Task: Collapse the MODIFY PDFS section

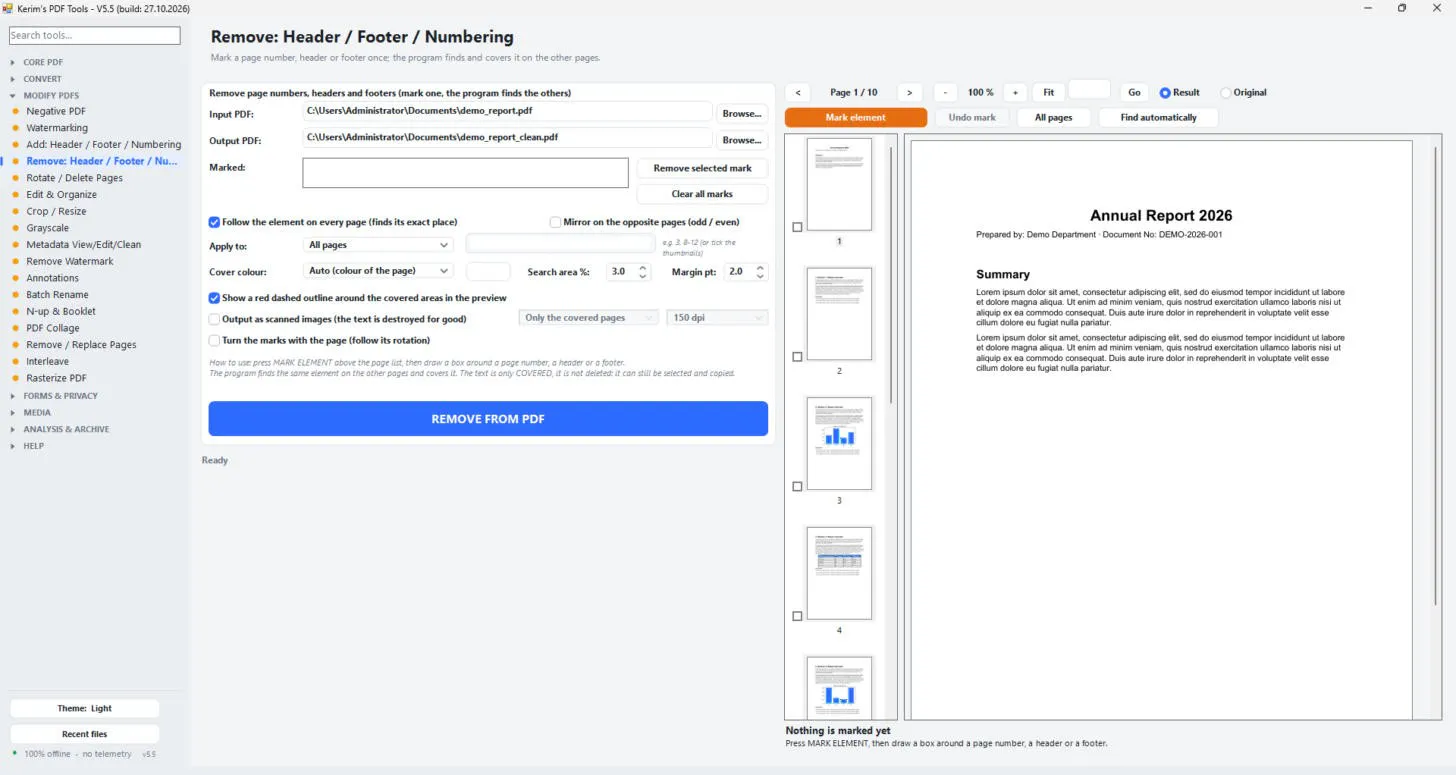Action: [50, 95]
